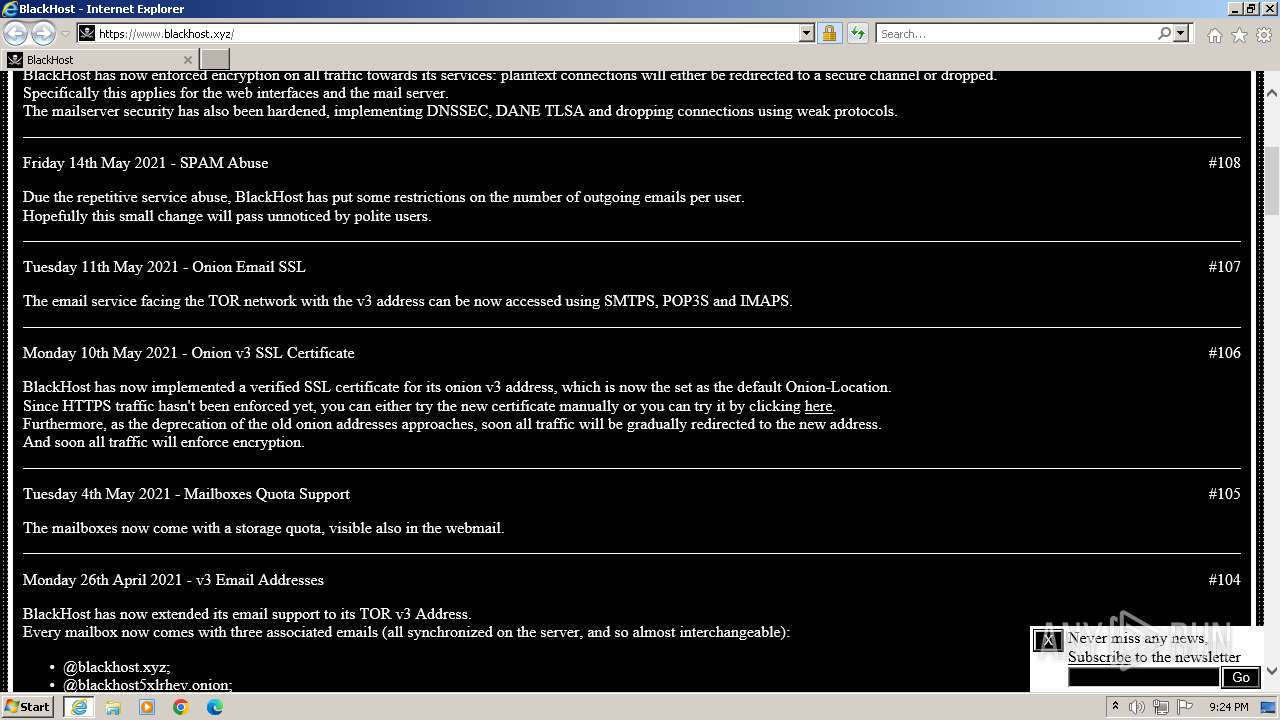Select heading 'Friday 14th May 2021 - SPAM Abuse'
This screenshot has height=720, width=1280.
point(146,162)
